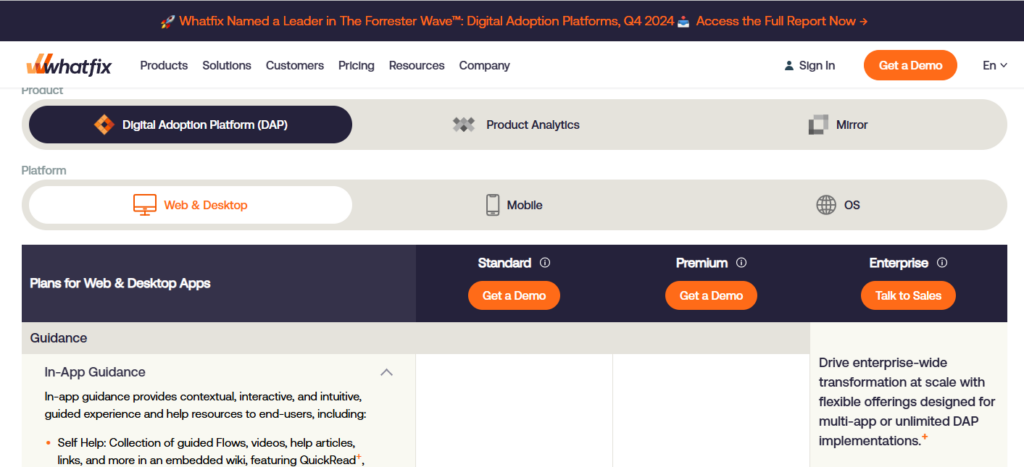
Task: Click the Mirror product icon
Action: 818,124
